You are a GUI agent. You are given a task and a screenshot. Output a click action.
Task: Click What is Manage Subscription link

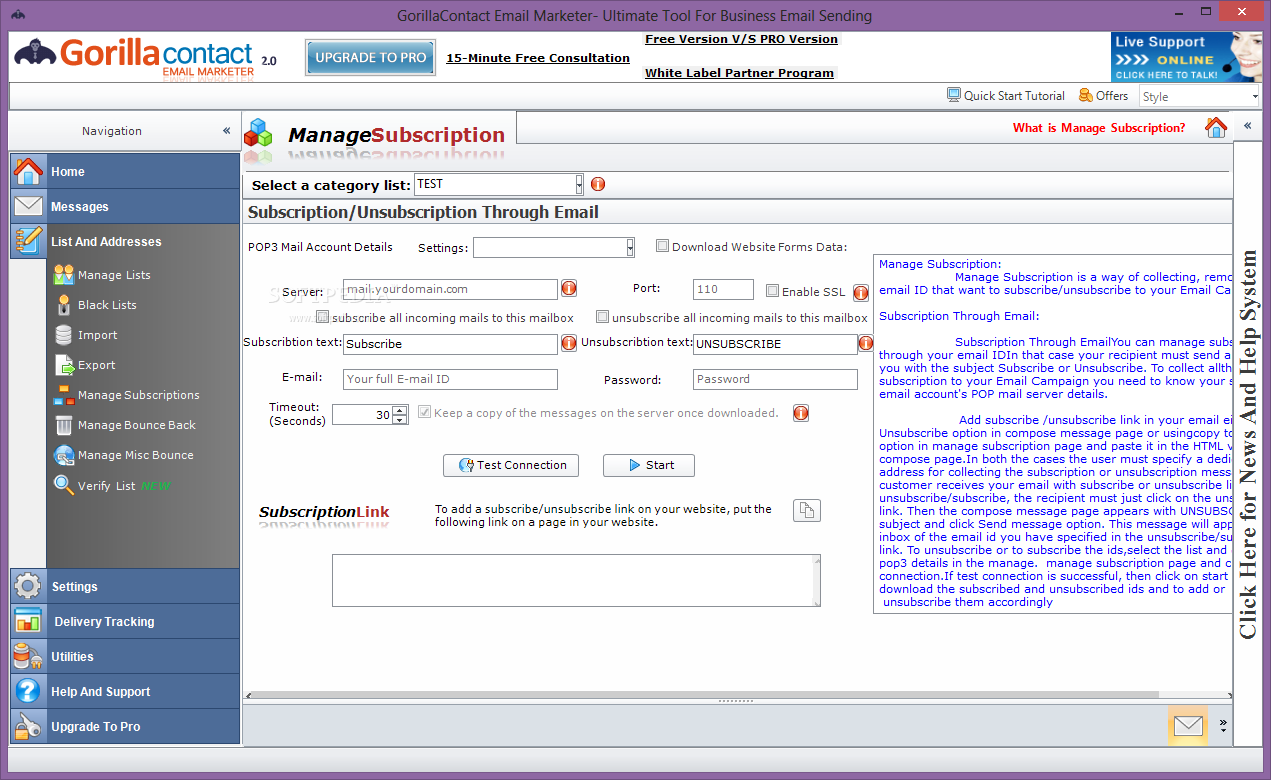pyautogui.click(x=1099, y=128)
